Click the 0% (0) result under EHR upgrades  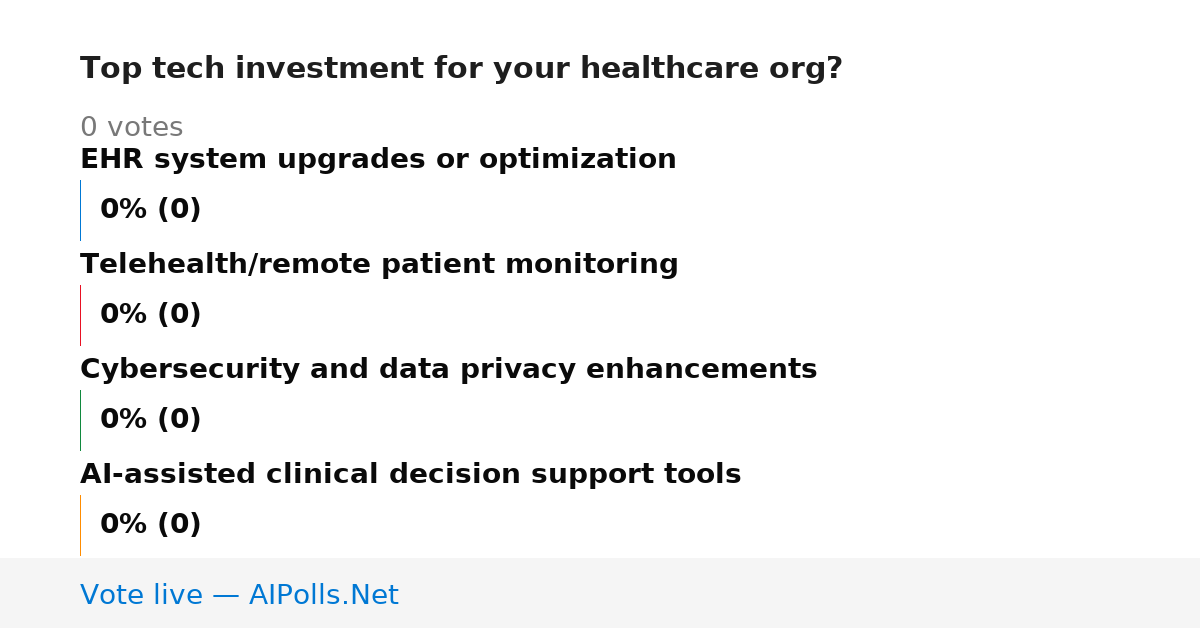[150, 210]
